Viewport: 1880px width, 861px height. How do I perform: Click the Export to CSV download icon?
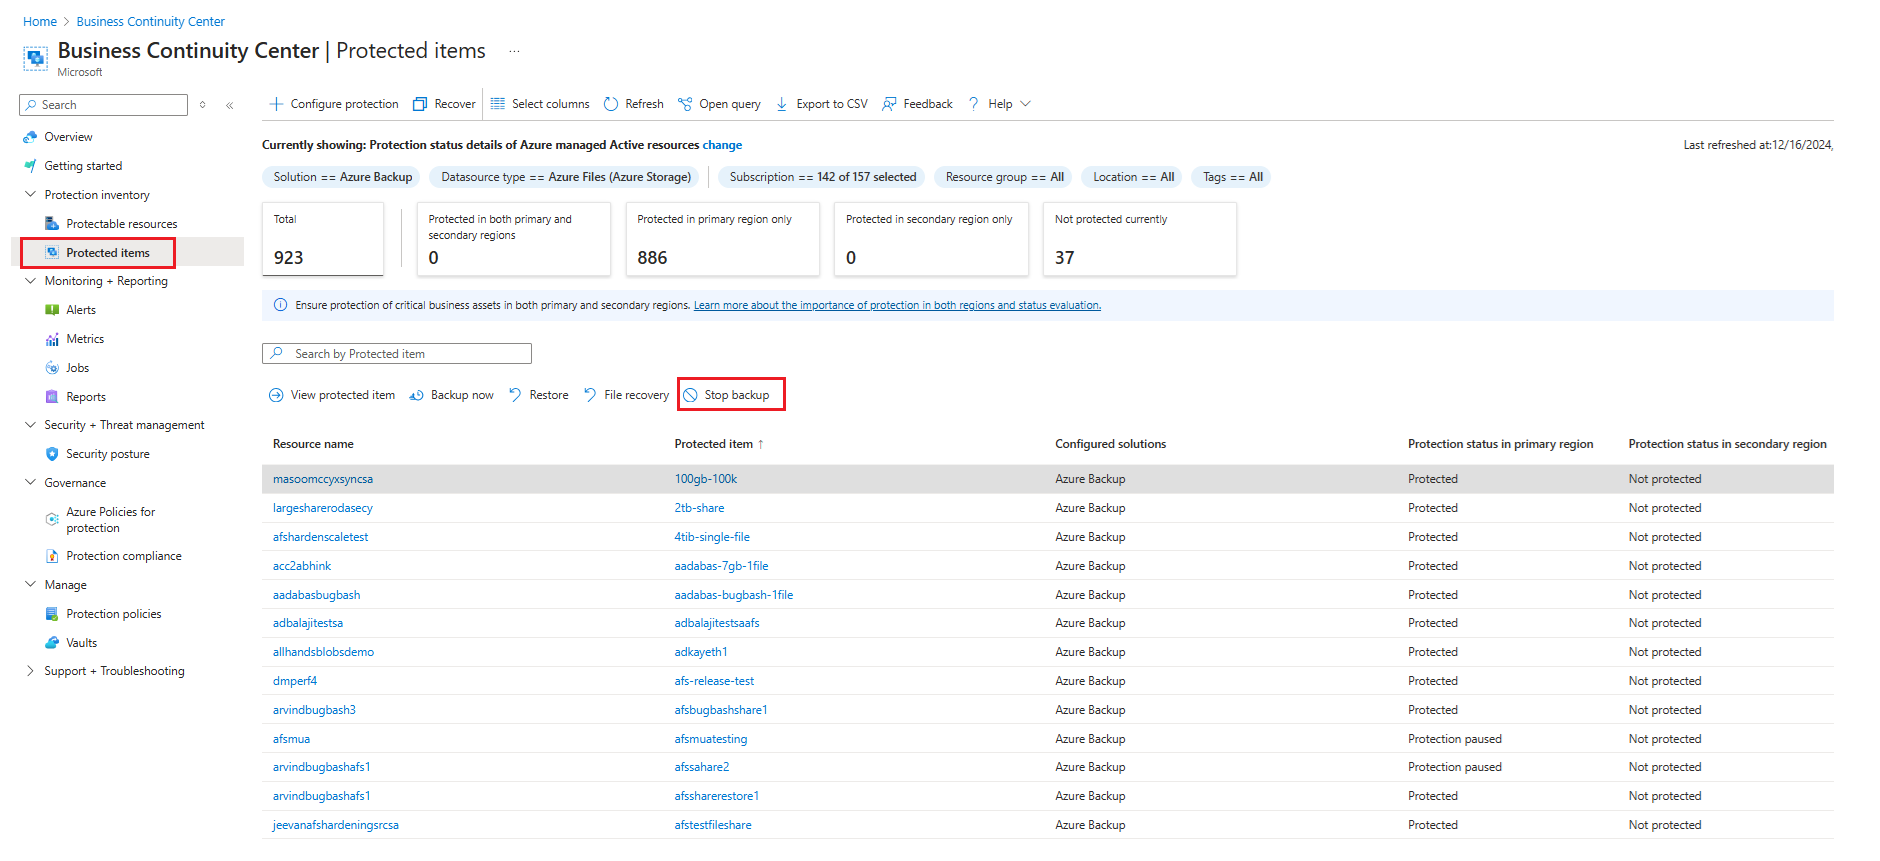coord(782,104)
